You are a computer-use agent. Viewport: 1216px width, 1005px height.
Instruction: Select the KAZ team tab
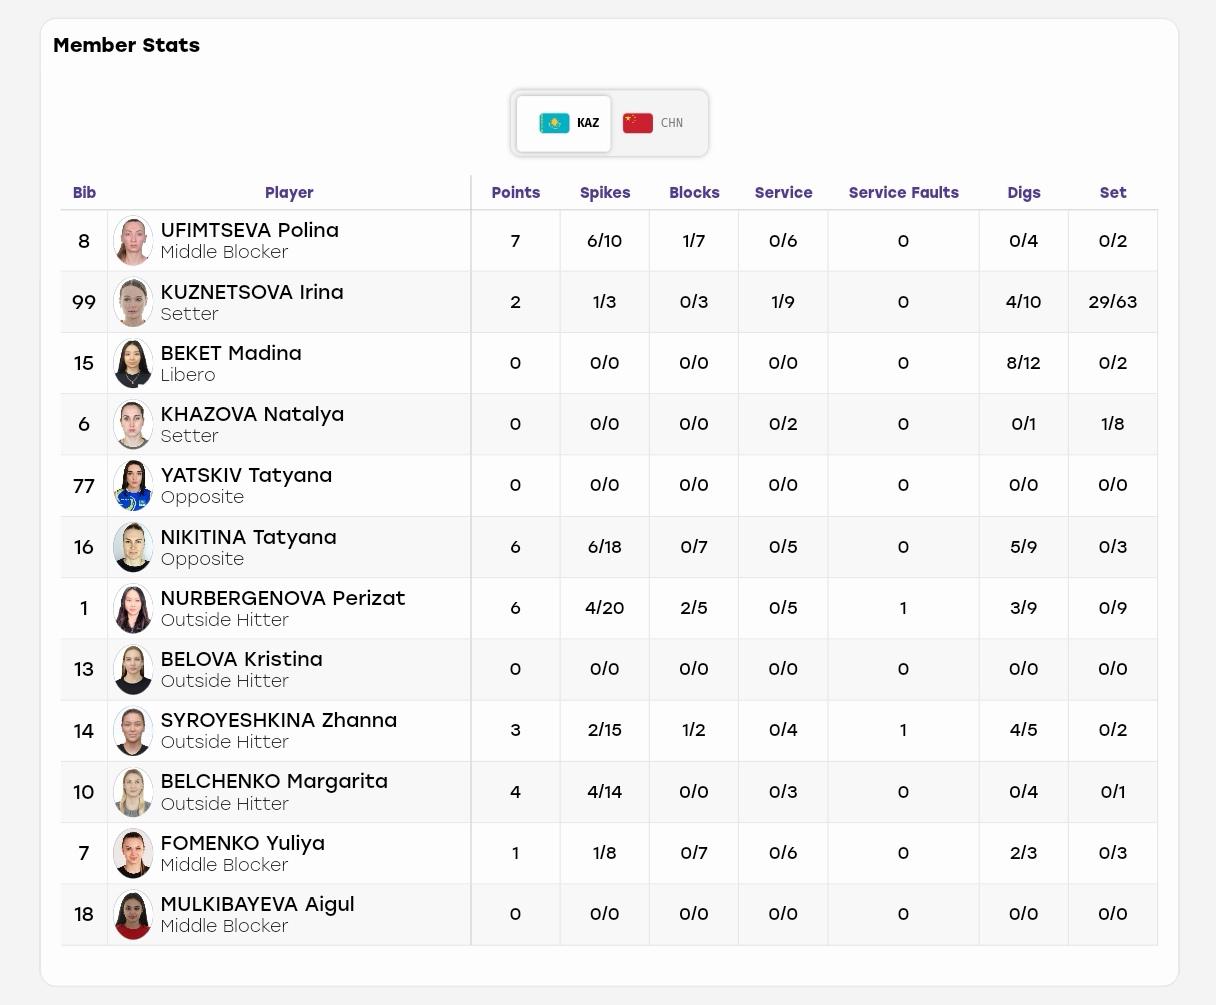tap(564, 123)
